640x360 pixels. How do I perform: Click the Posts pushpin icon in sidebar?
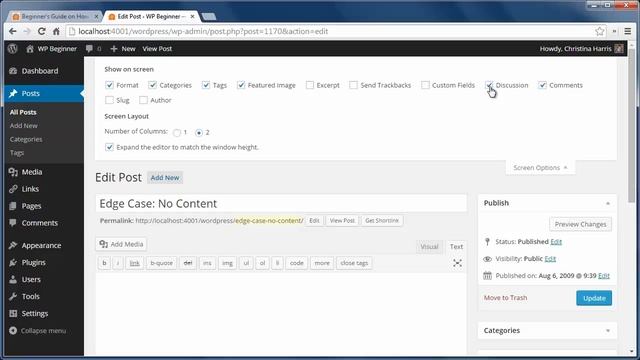[13, 93]
